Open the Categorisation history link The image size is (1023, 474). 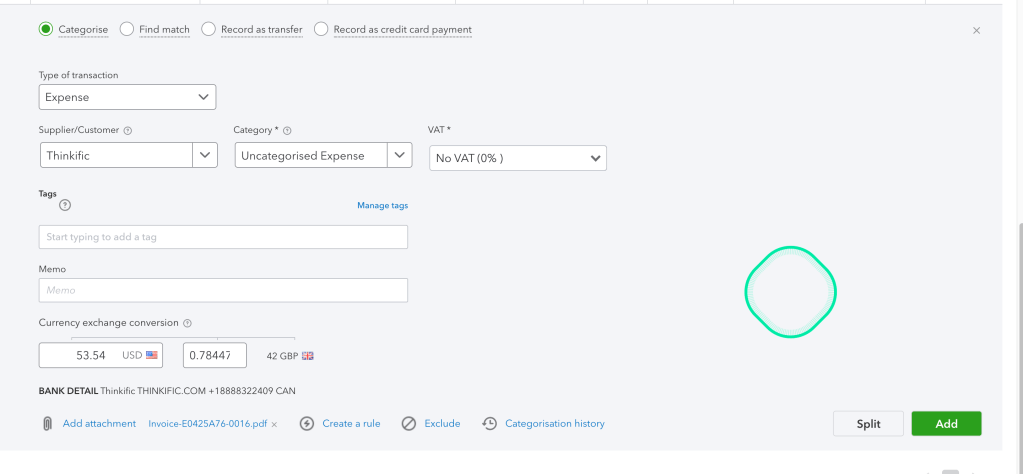[x=555, y=424]
